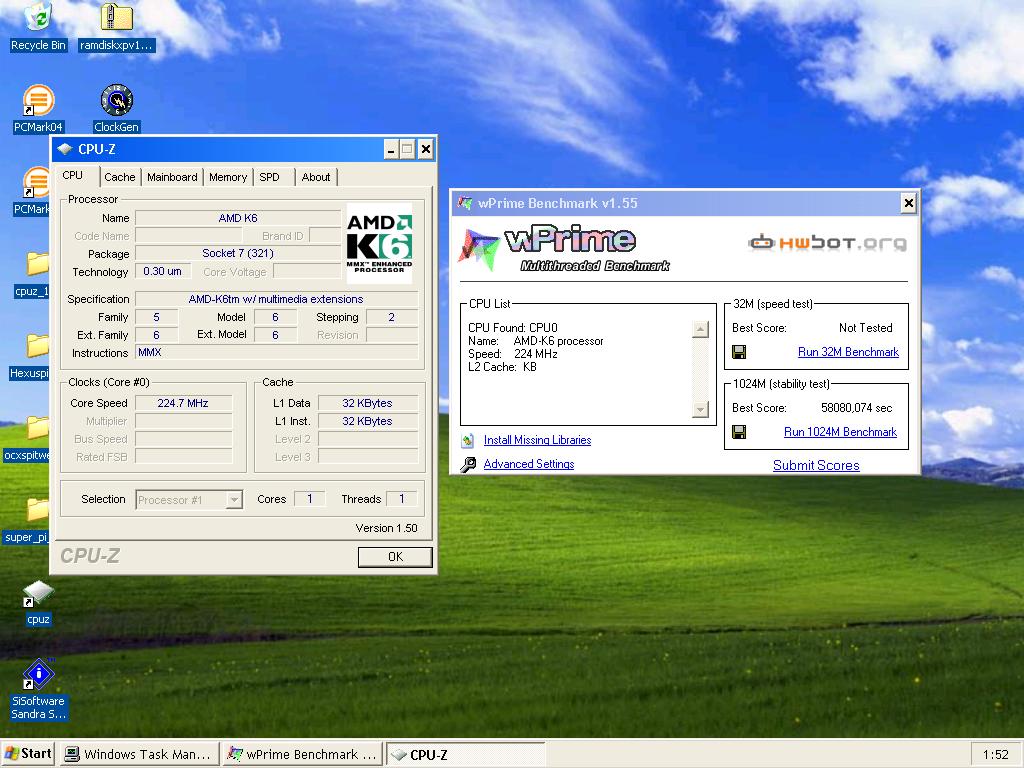This screenshot has width=1024, height=768.
Task: Click the wPrime title bar icon
Action: [465, 203]
